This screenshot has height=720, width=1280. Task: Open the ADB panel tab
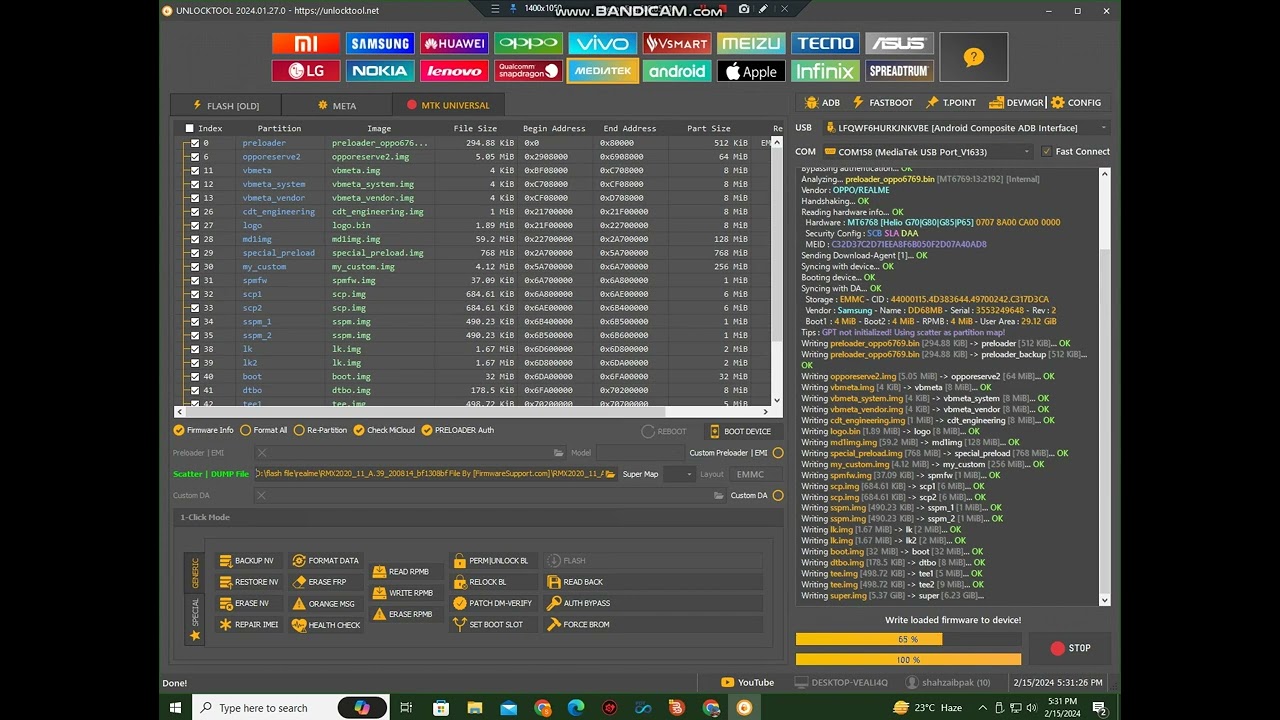tap(822, 102)
